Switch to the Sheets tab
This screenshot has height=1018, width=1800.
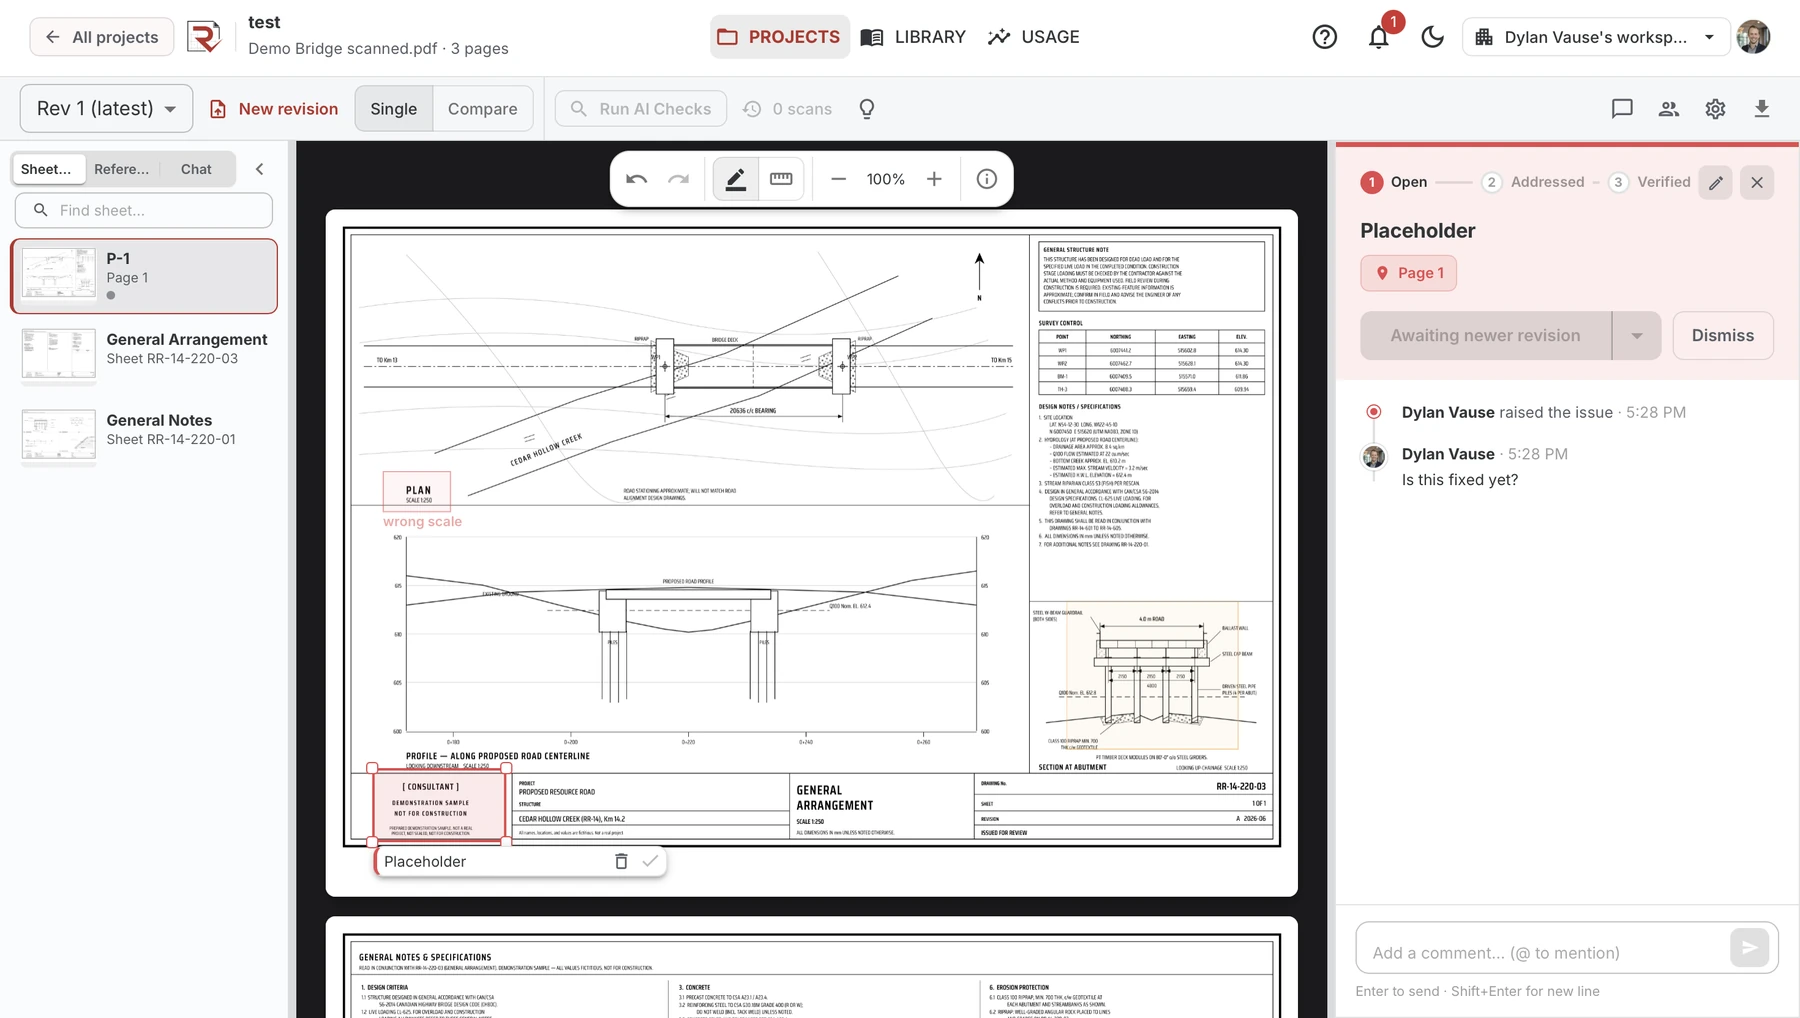47,169
